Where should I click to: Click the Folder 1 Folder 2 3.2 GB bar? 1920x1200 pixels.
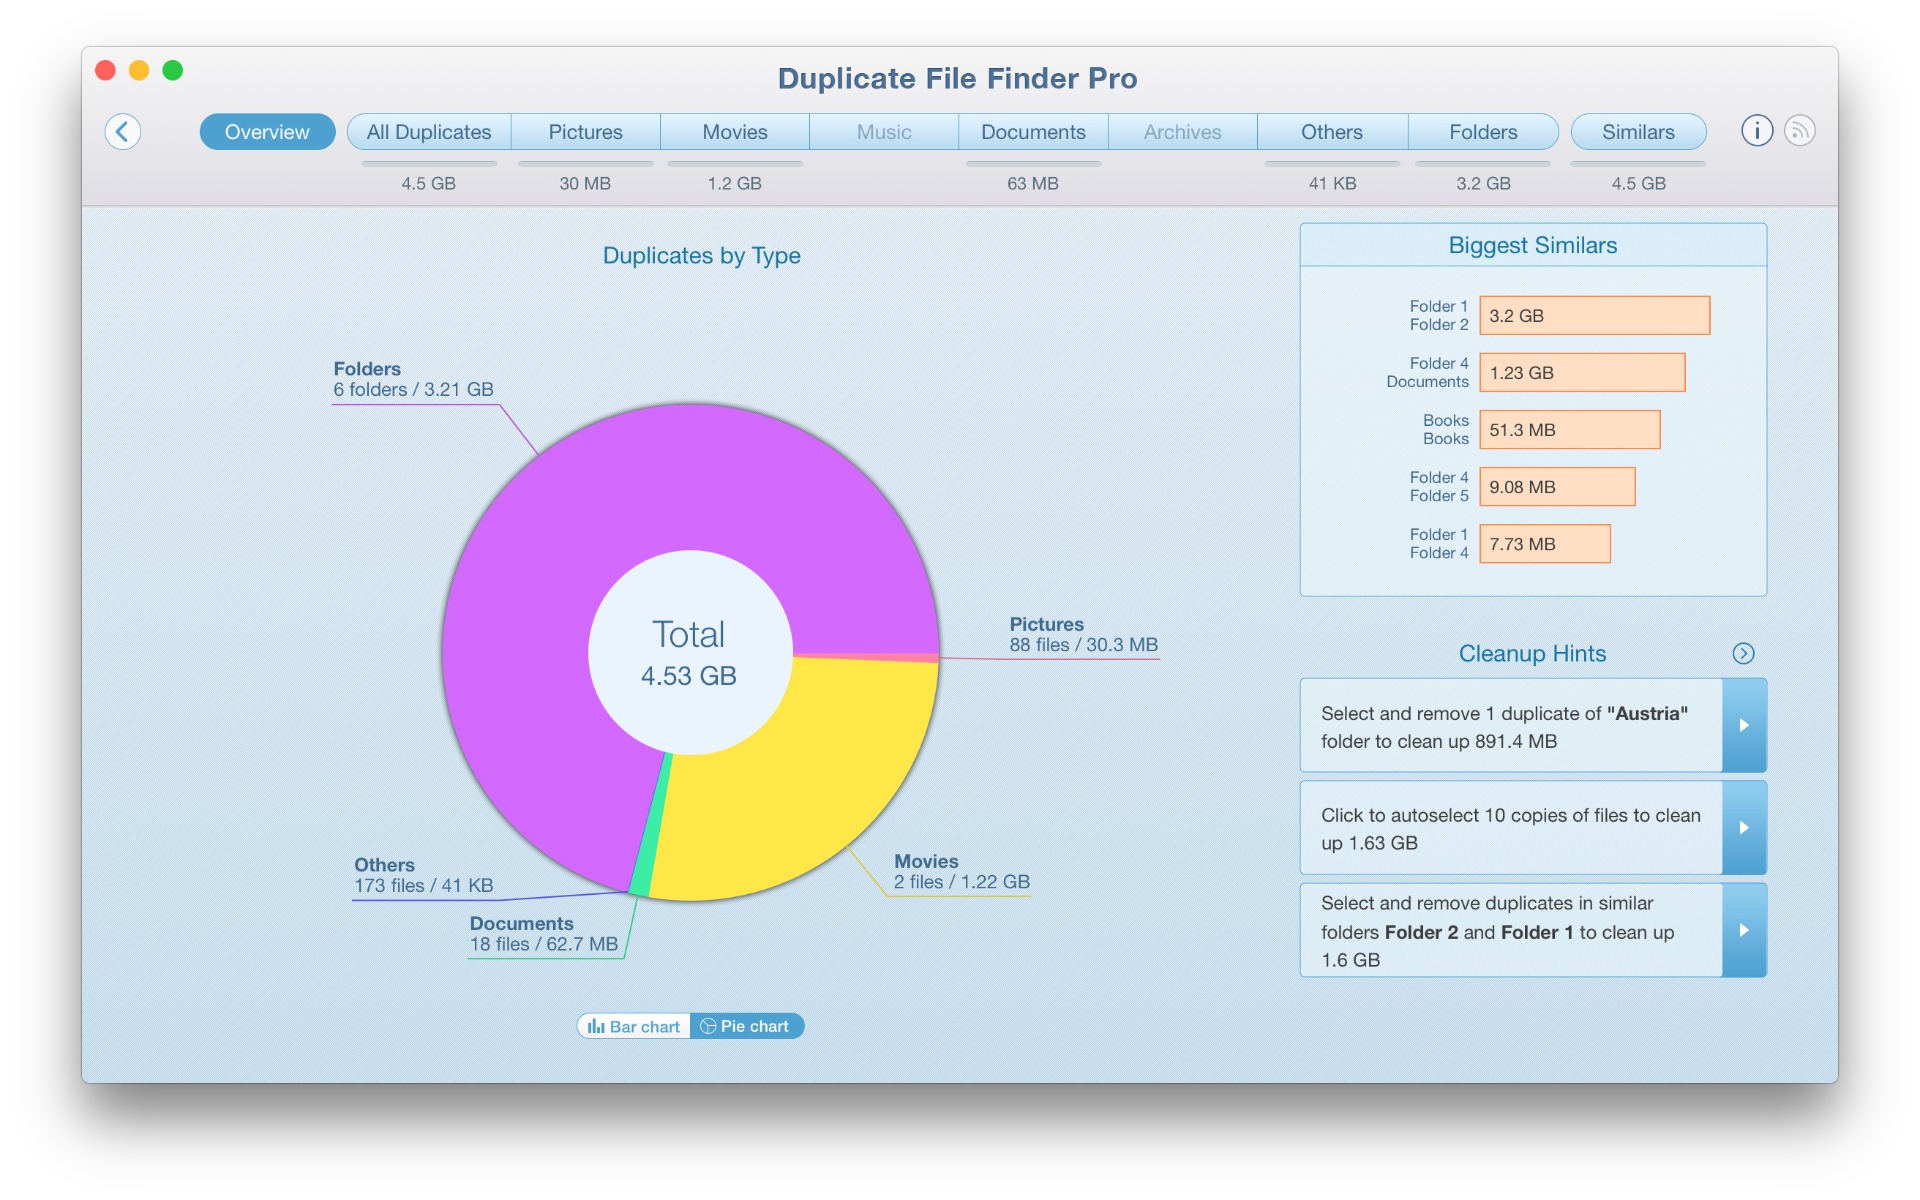tap(1594, 316)
